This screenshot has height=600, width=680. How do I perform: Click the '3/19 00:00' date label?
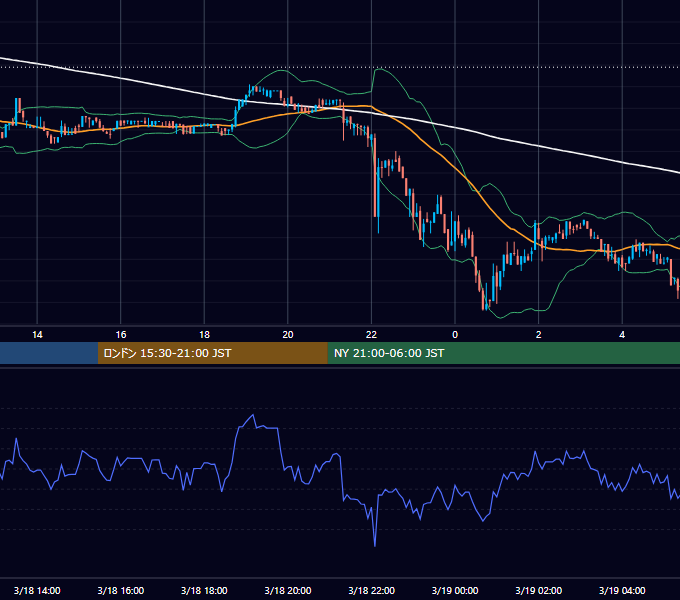point(455,590)
